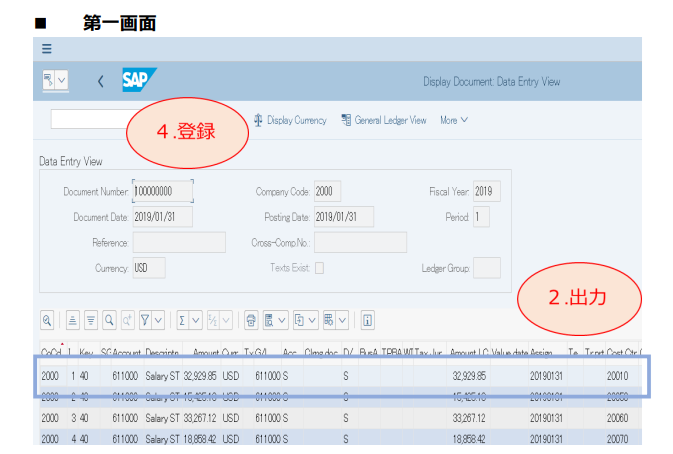Click the Document Number field
Screen dimensions: 673x454
pyautogui.click(x=163, y=191)
